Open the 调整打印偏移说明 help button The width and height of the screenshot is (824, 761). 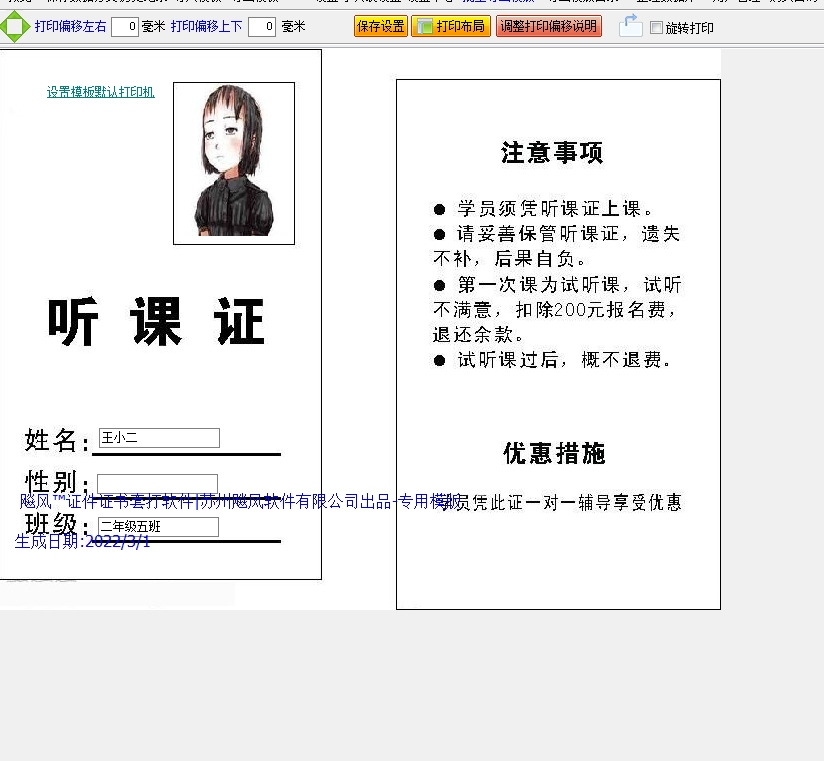[x=548, y=27]
